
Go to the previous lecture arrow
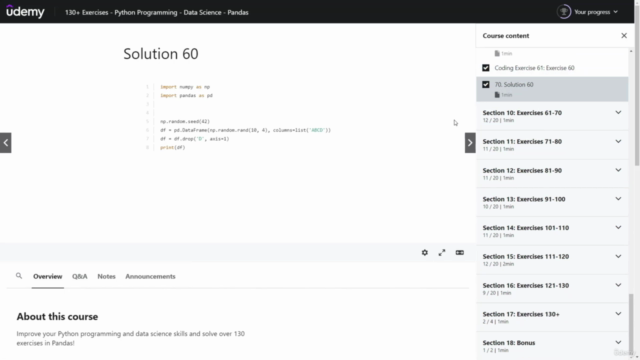click(6, 143)
